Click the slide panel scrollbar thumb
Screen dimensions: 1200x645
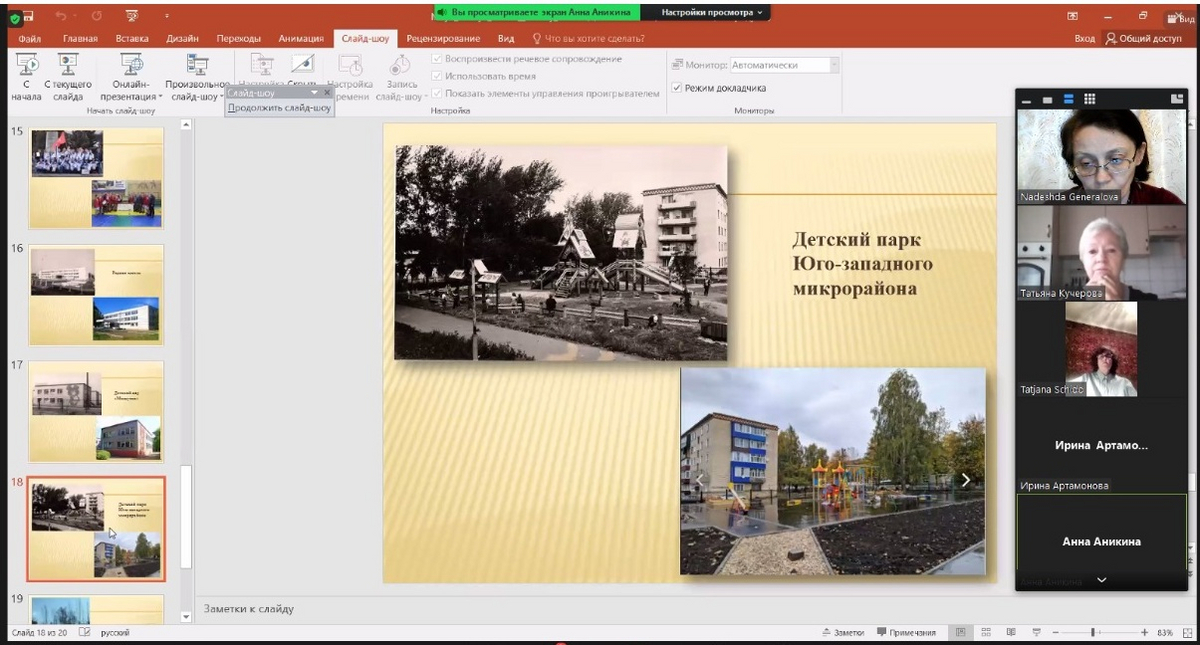[x=185, y=516]
